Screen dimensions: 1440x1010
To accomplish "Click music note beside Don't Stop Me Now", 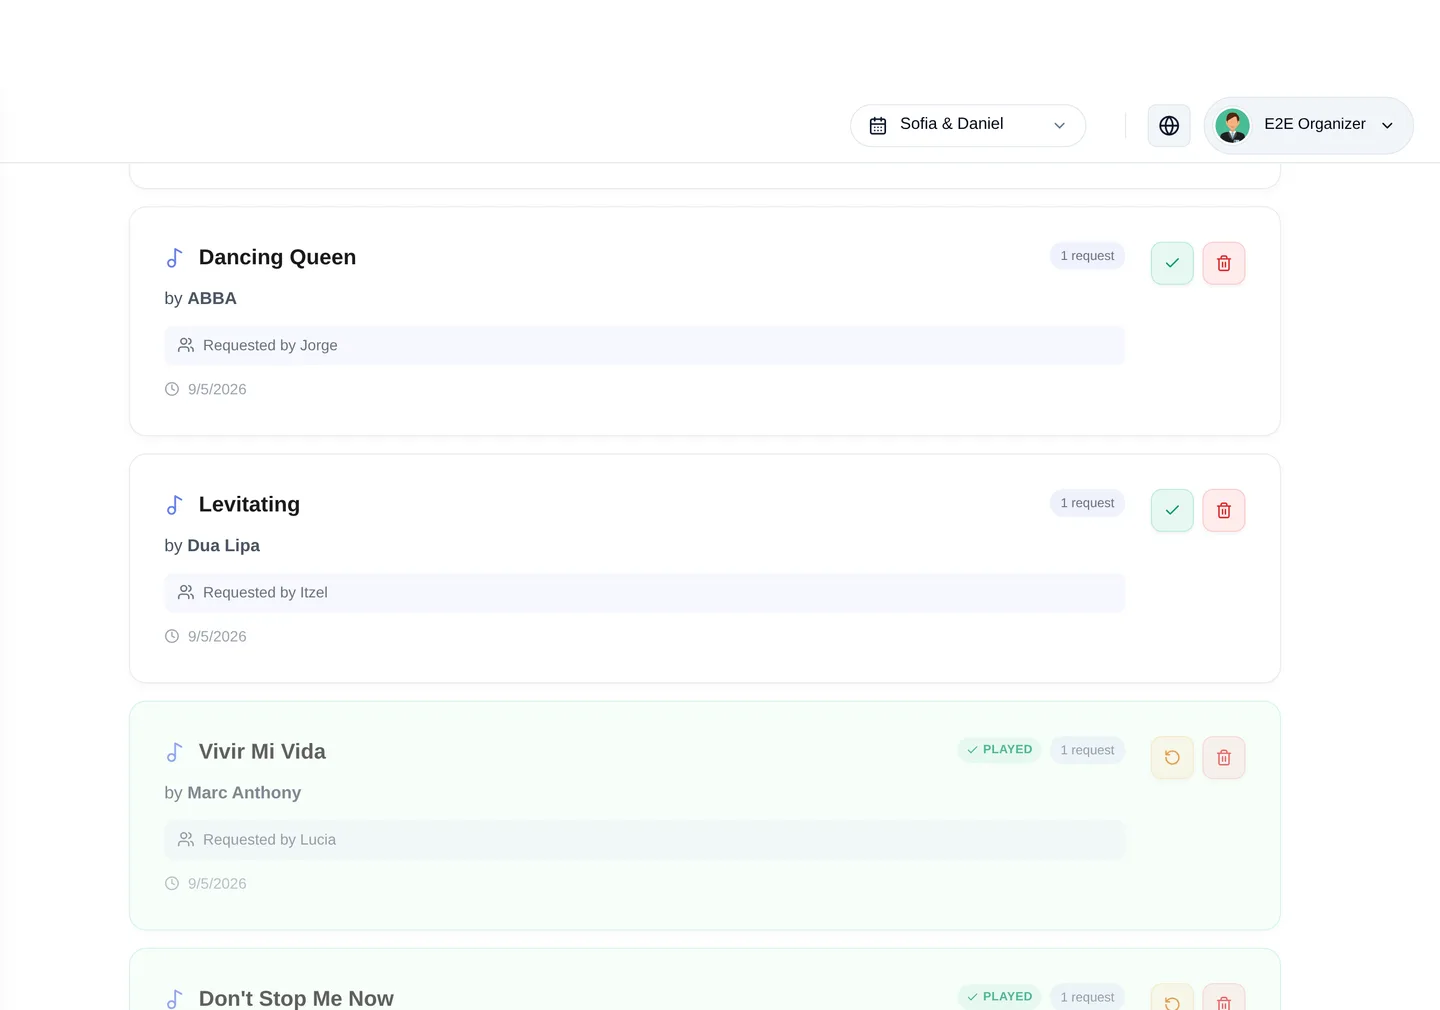I will 174,999.
